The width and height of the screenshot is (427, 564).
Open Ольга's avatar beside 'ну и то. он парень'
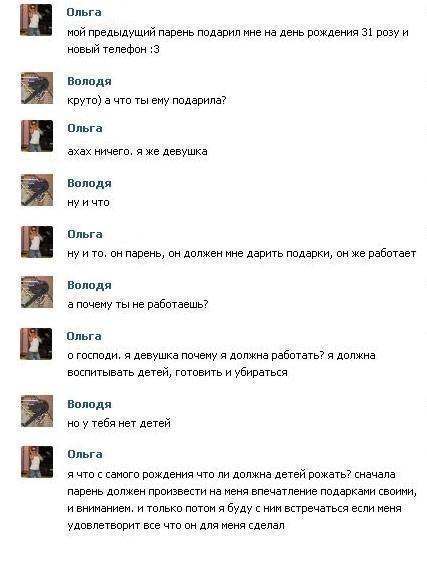(37, 242)
